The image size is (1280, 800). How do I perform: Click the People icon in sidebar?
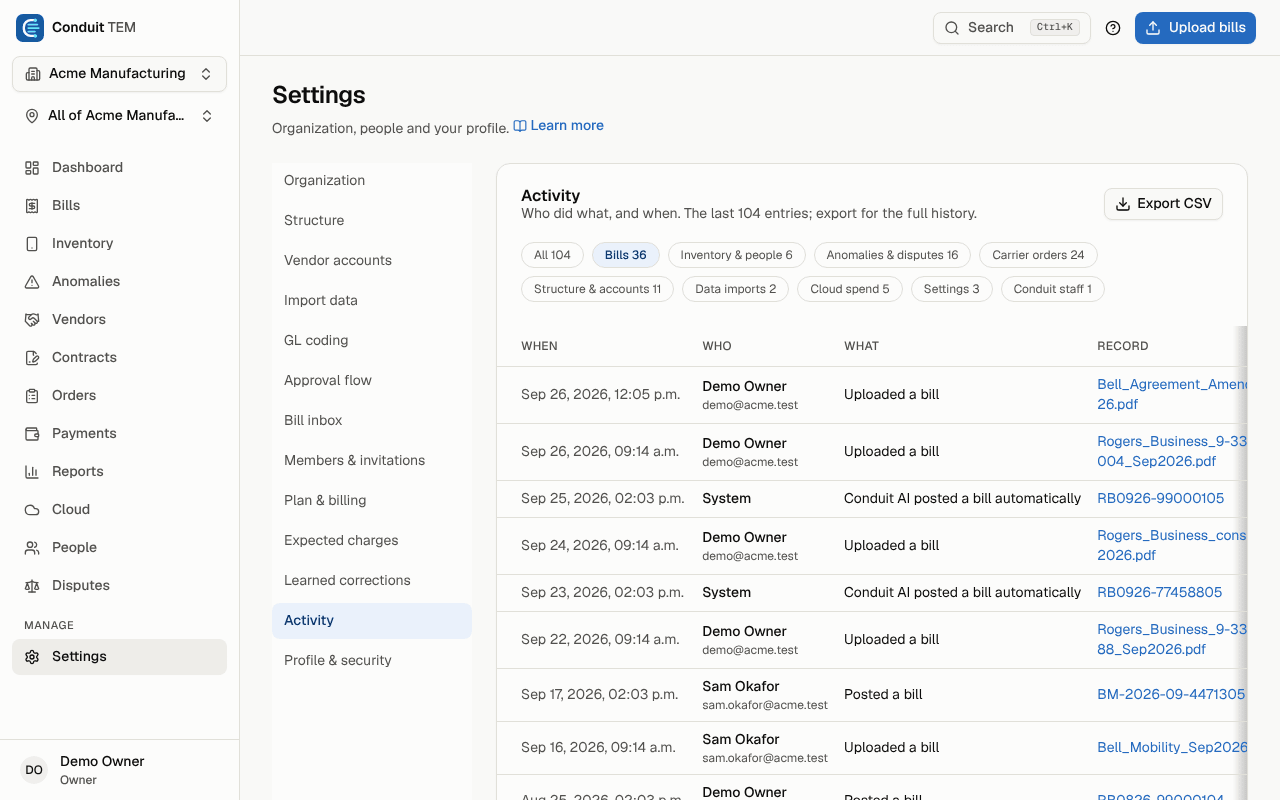point(32,548)
